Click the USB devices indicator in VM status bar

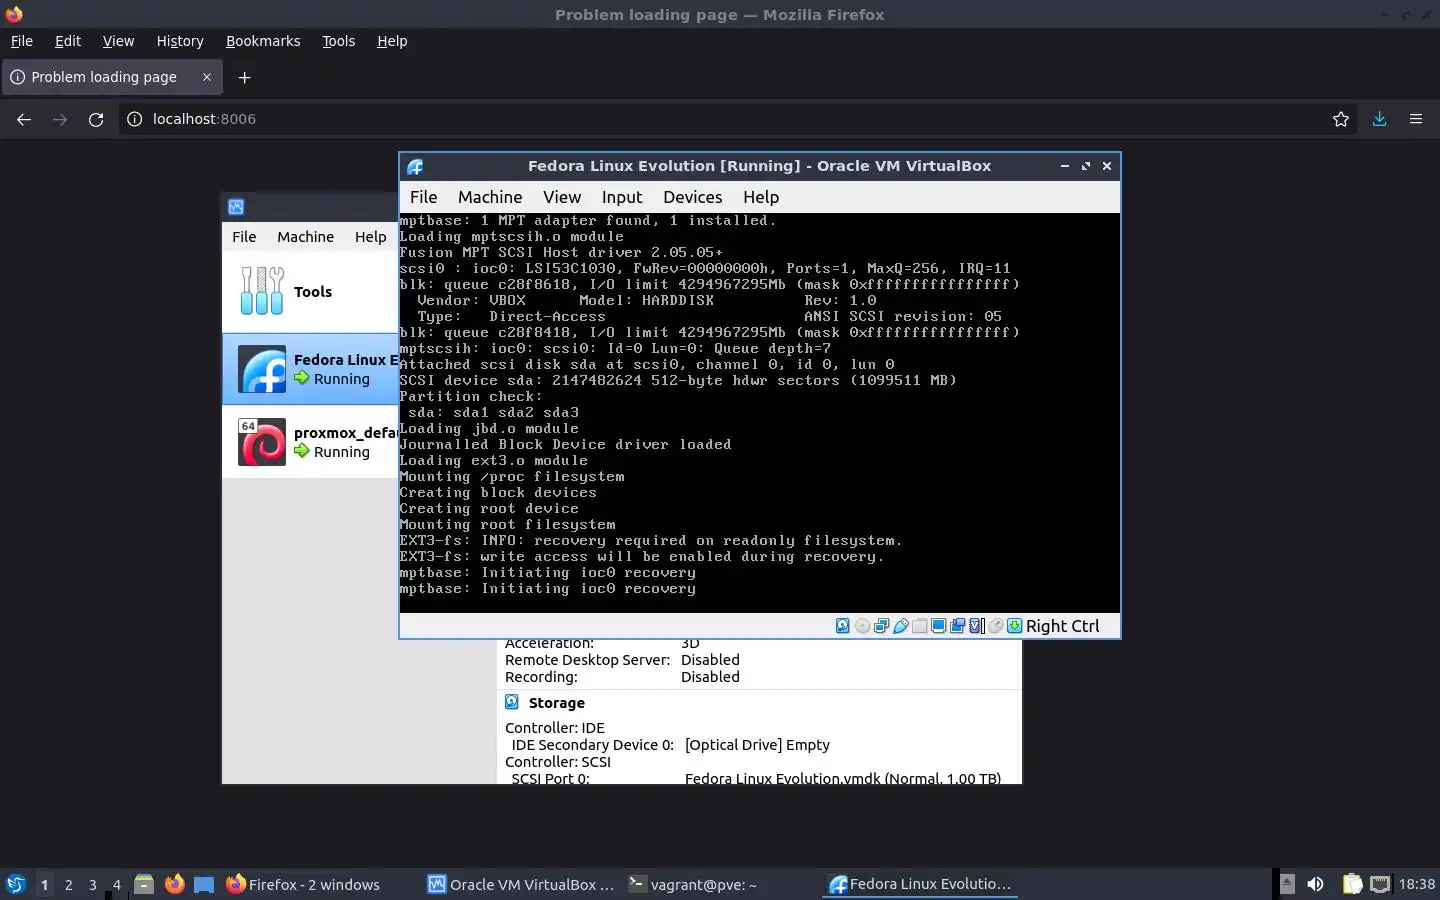point(900,626)
